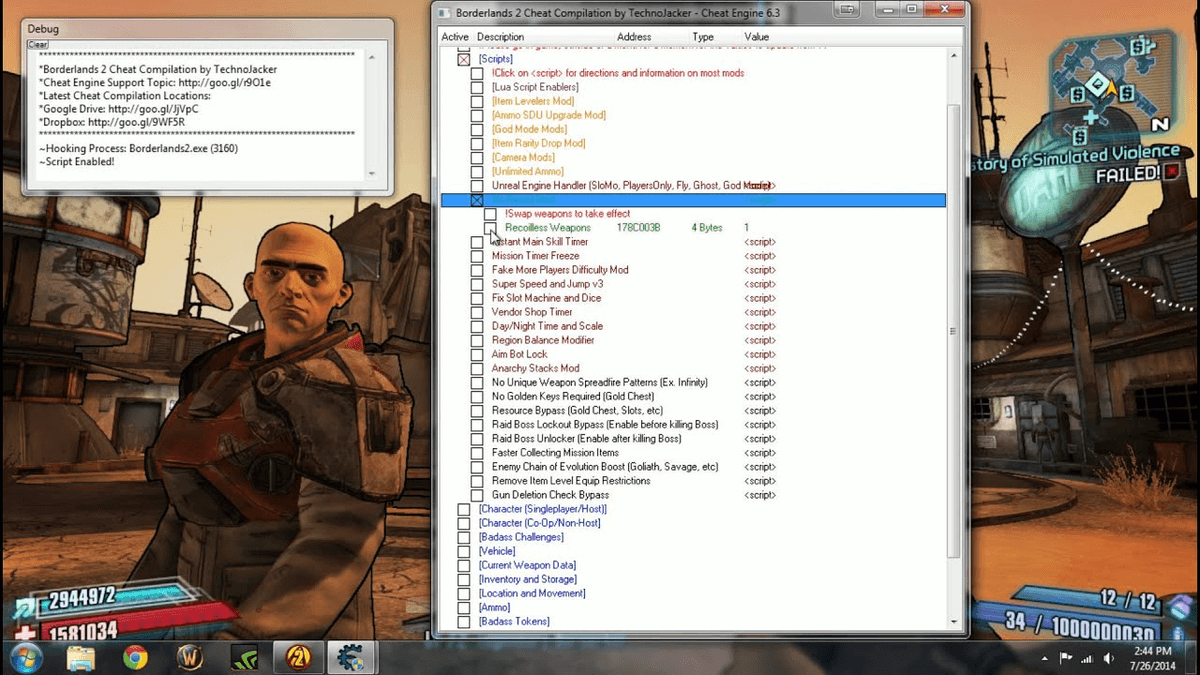This screenshot has width=1200, height=675.
Task: Click the NVIDIA icon in the taskbar
Action: pos(243,657)
